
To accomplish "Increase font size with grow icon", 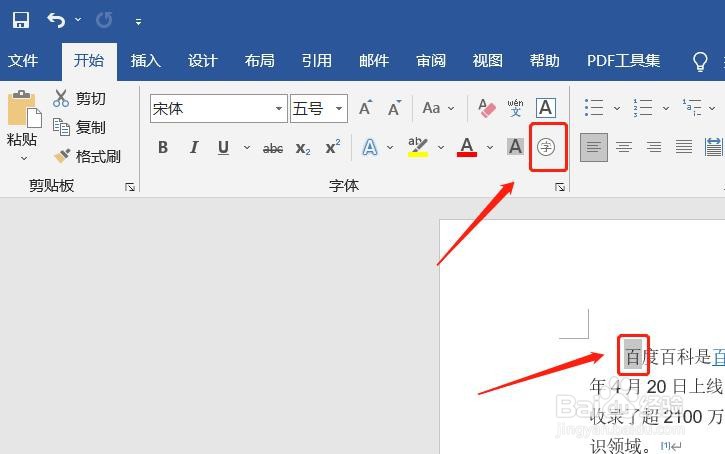I will coord(365,108).
